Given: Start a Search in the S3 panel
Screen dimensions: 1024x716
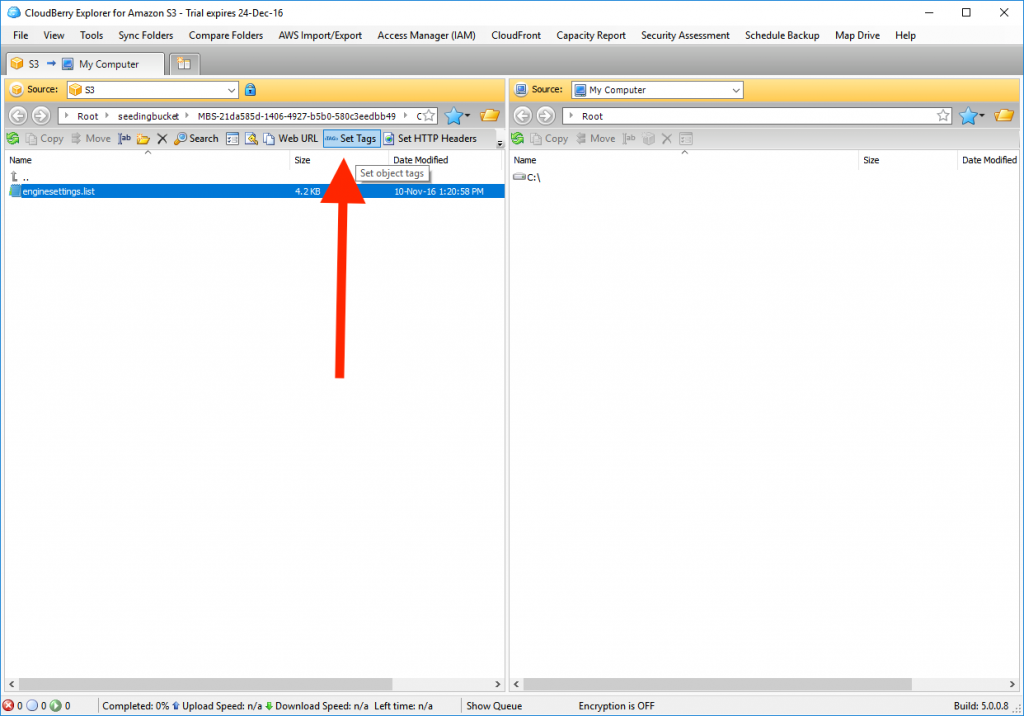Looking at the screenshot, I should (196, 138).
